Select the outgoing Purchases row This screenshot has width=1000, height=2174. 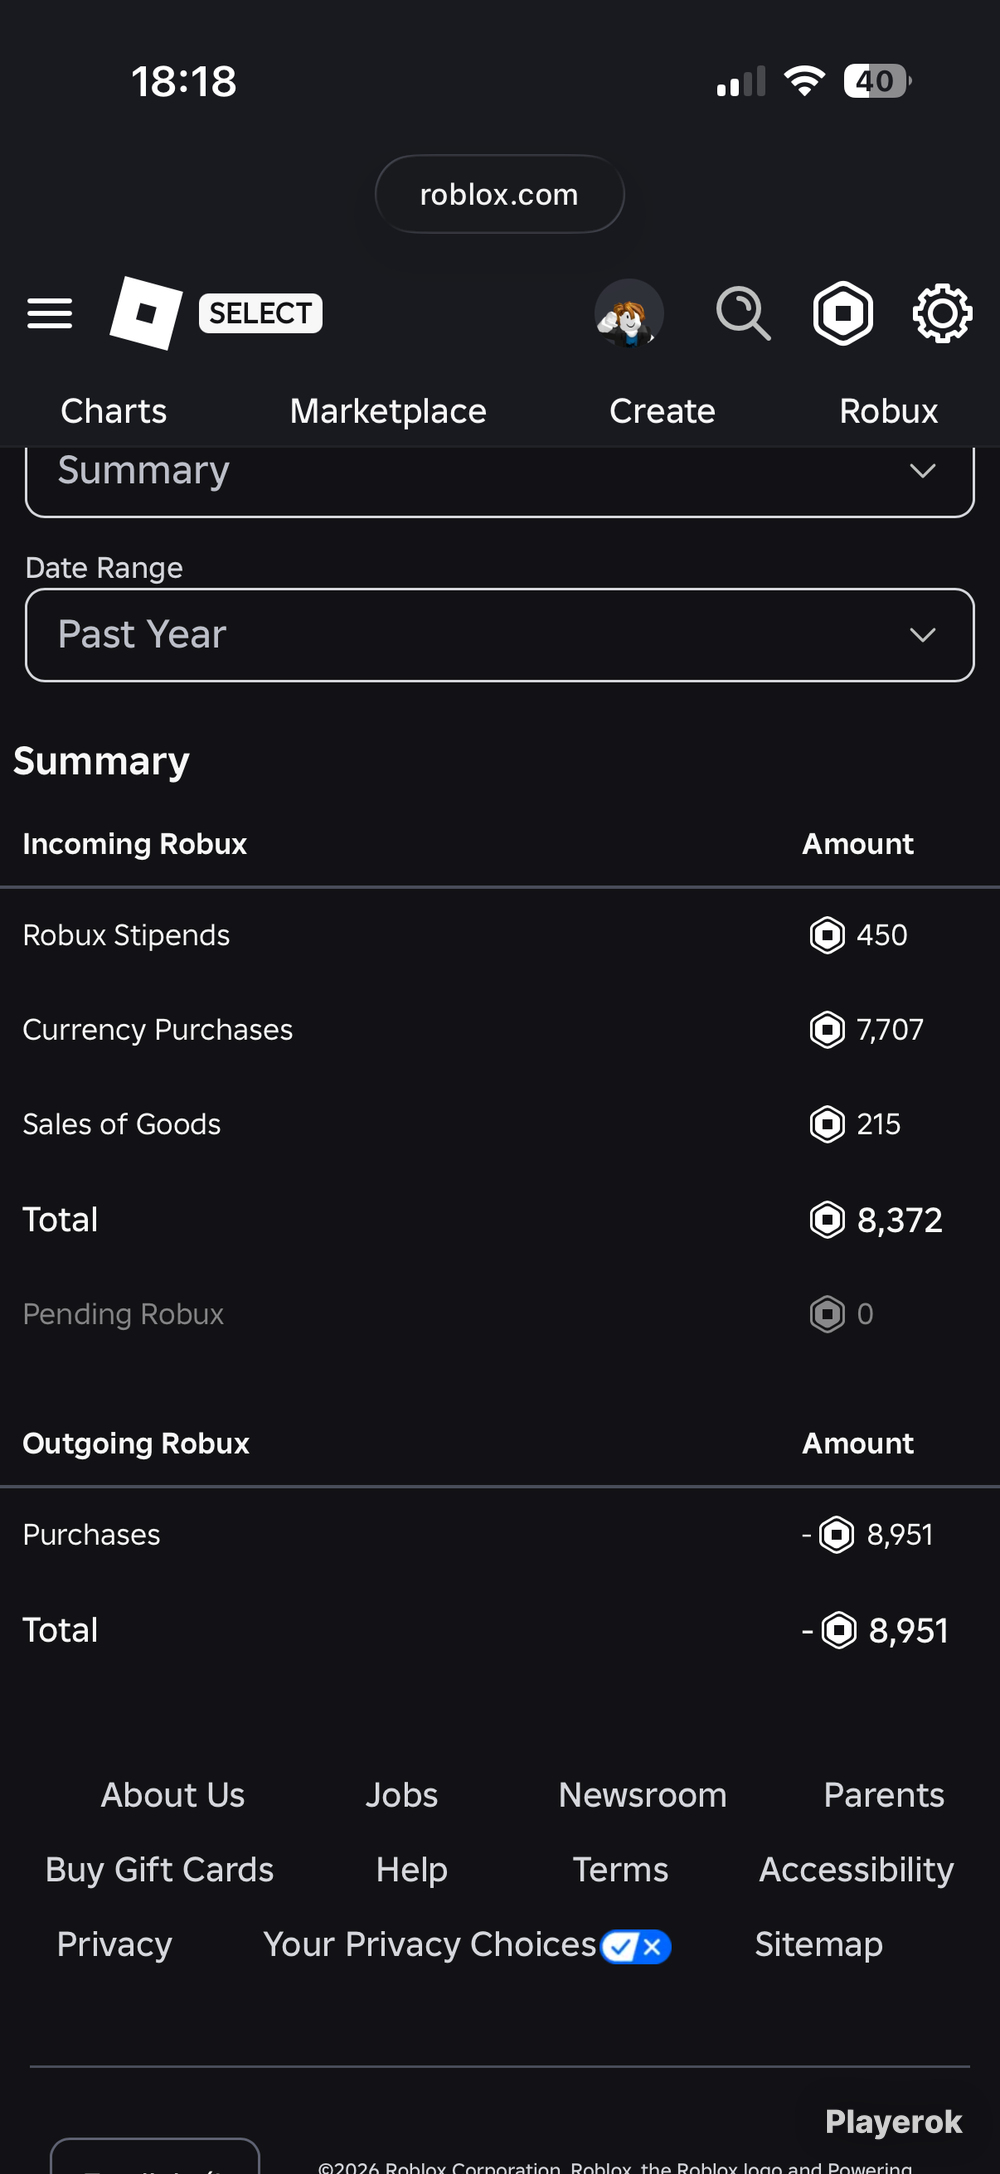tap(500, 1535)
